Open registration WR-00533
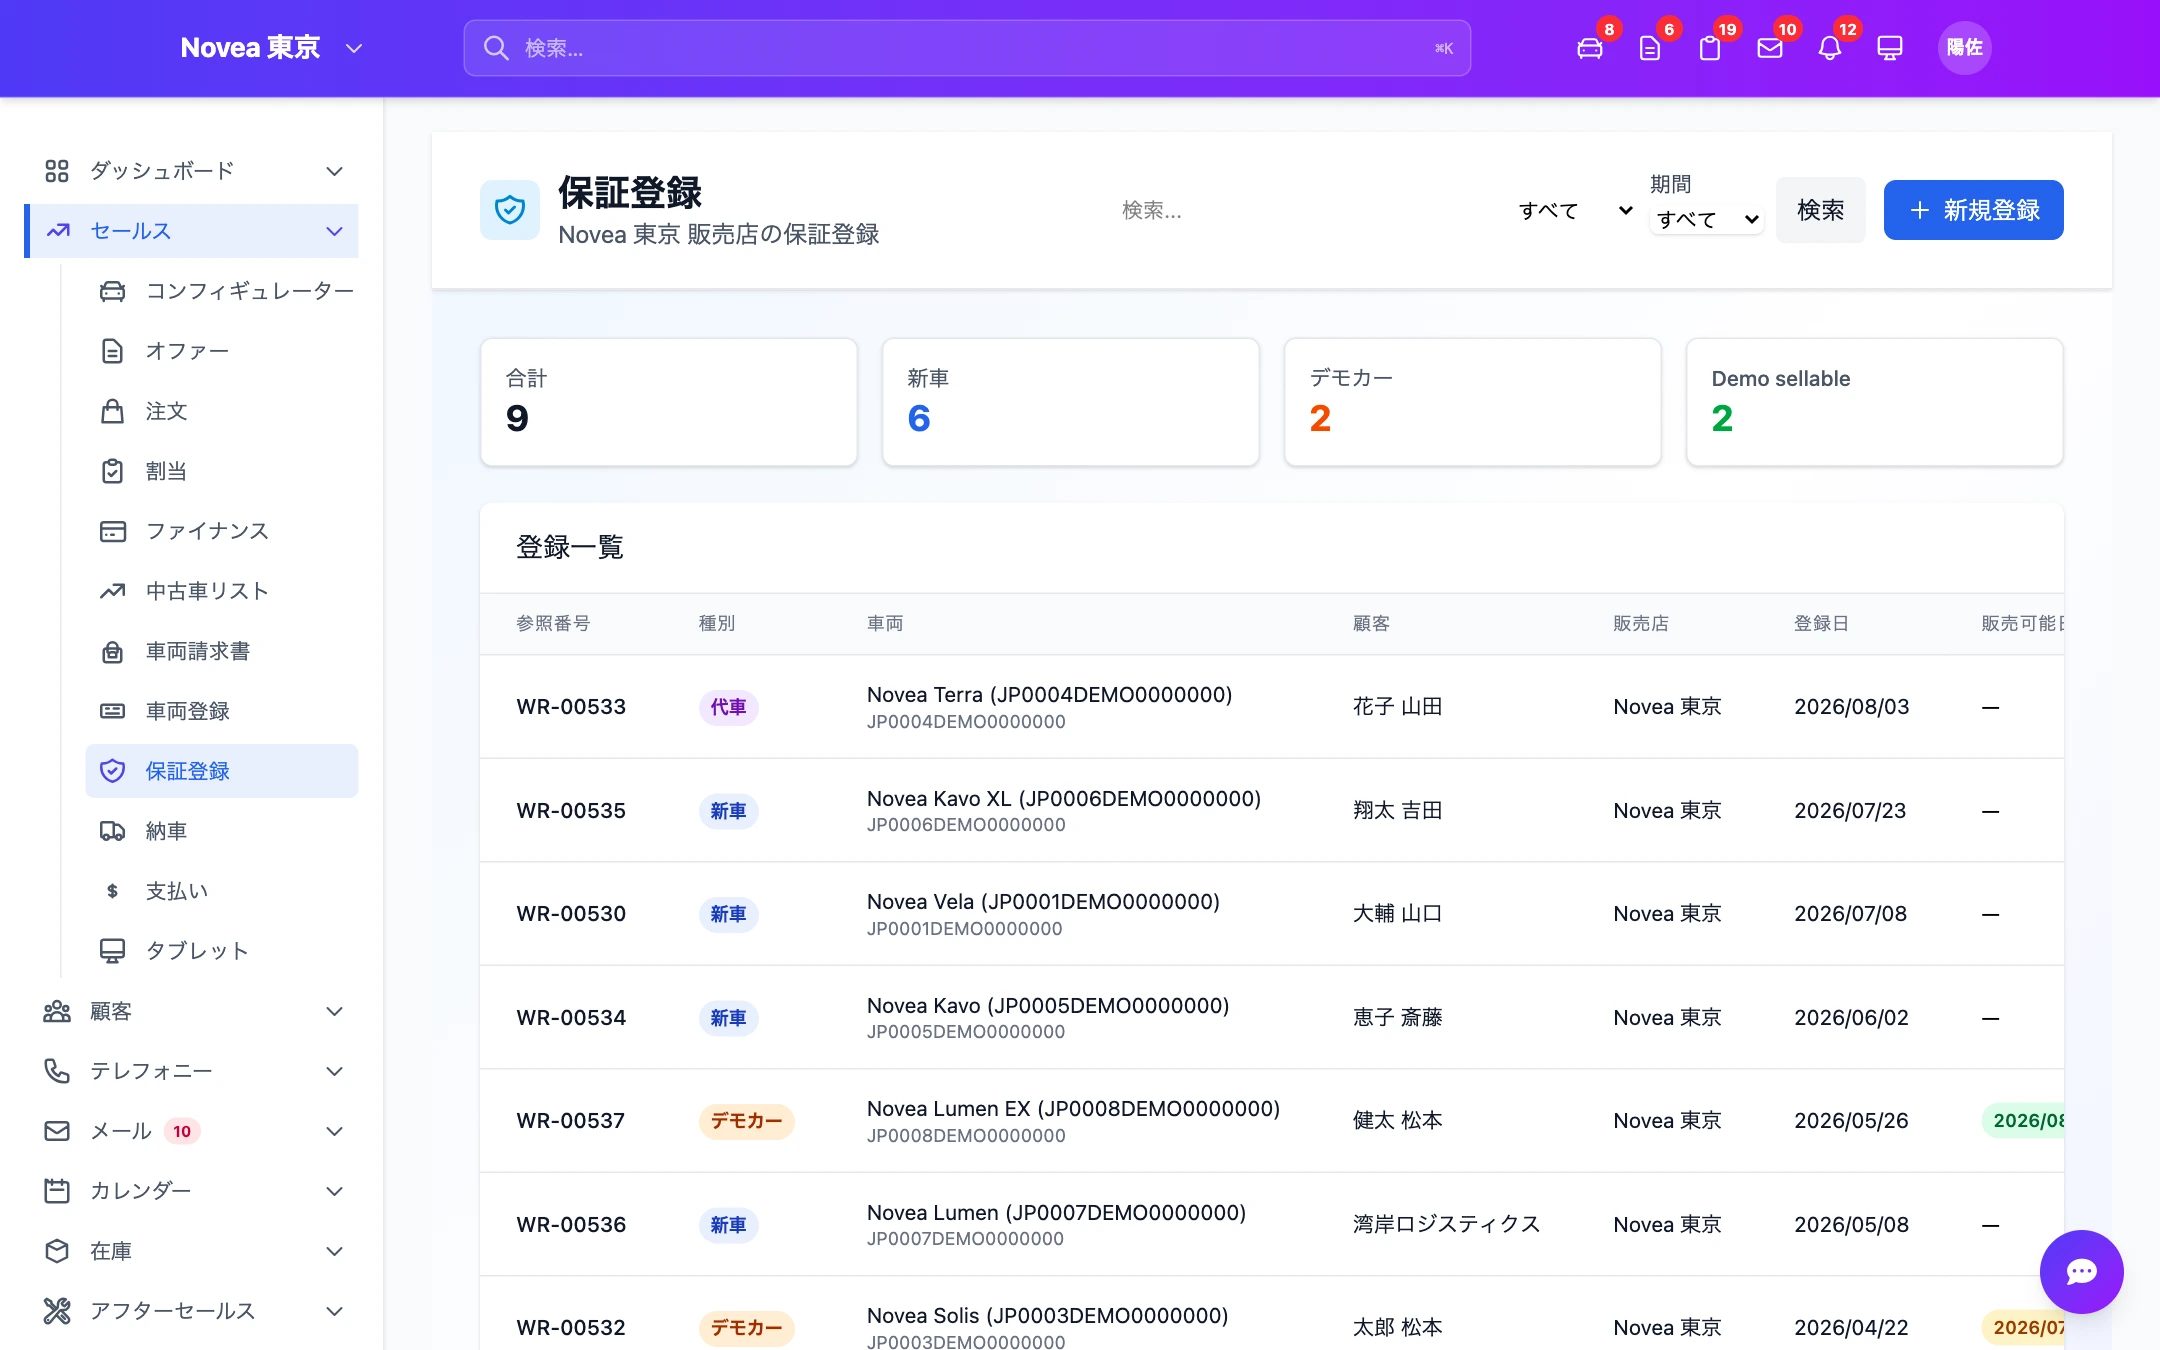Viewport: 2160px width, 1350px height. (571, 707)
